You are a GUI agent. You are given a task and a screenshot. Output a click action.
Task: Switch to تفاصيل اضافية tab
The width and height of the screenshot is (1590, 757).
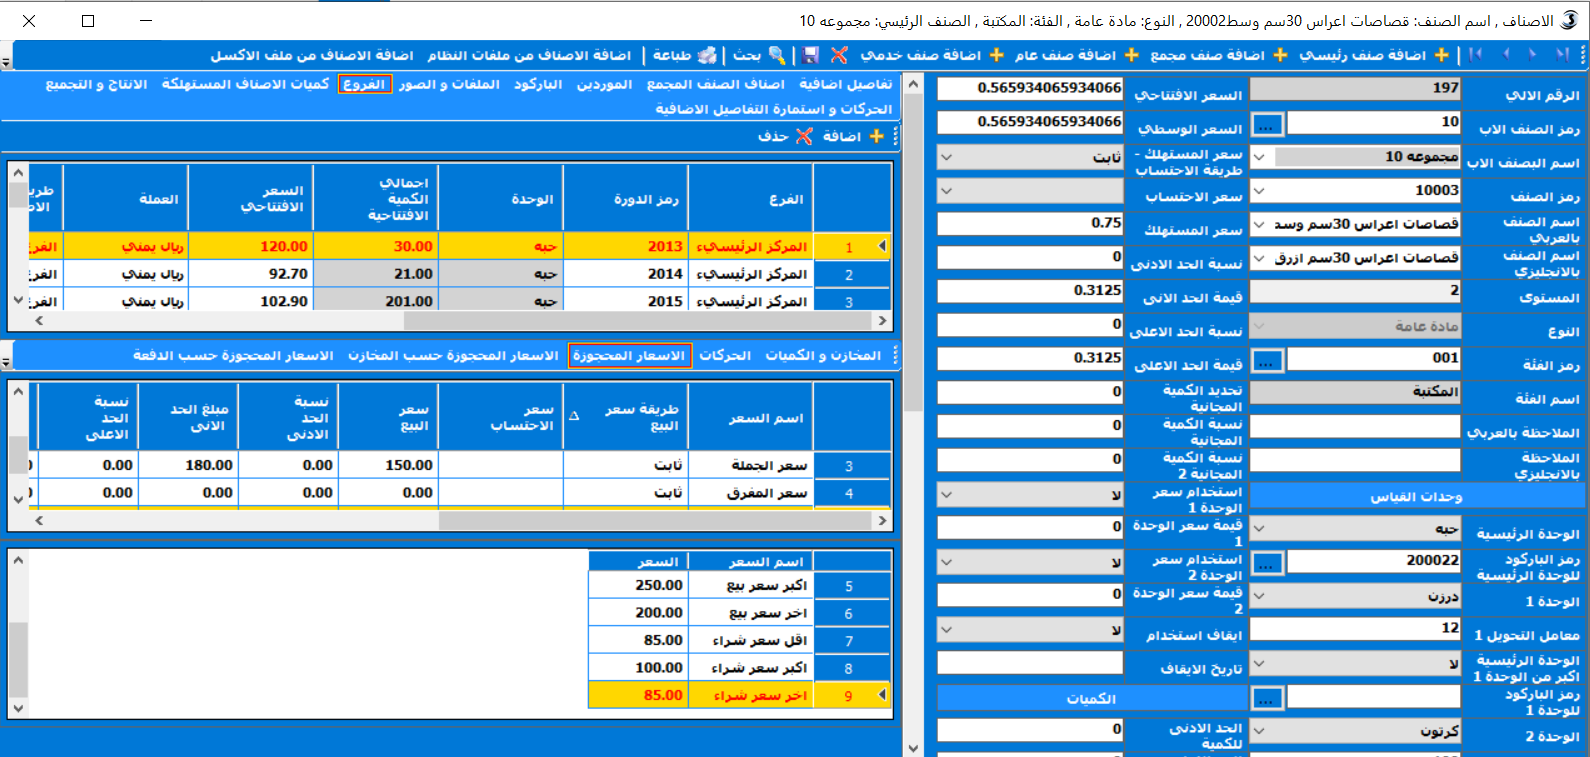[846, 84]
